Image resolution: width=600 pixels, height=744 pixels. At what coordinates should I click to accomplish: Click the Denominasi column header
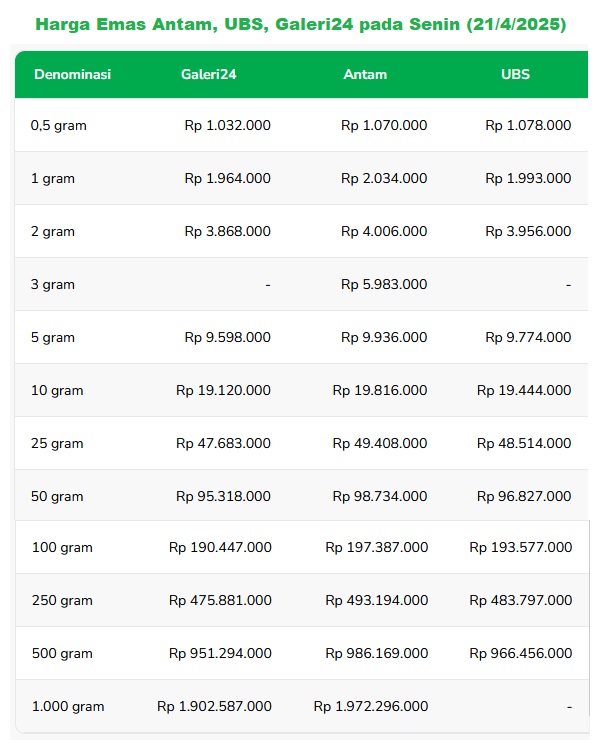73,74
